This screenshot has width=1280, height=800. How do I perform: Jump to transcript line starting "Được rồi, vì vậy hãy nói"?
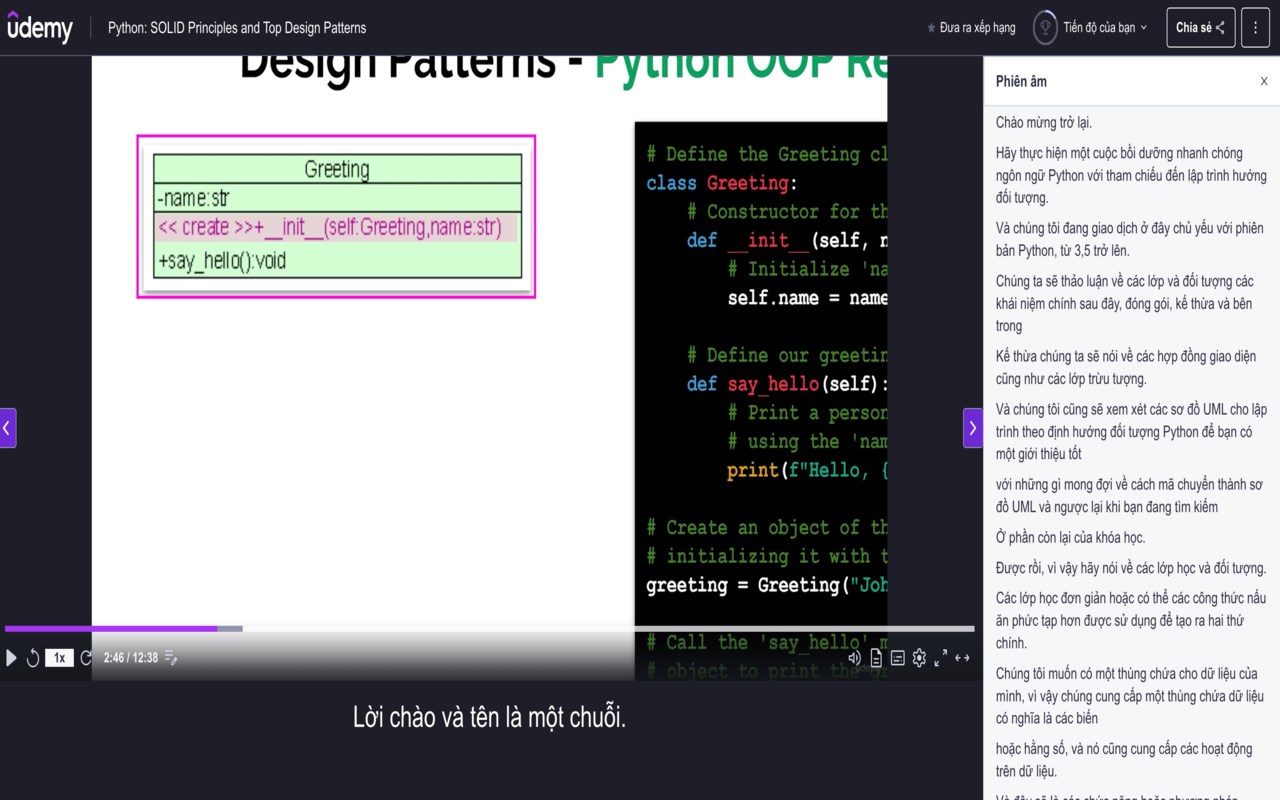[x=1131, y=568]
